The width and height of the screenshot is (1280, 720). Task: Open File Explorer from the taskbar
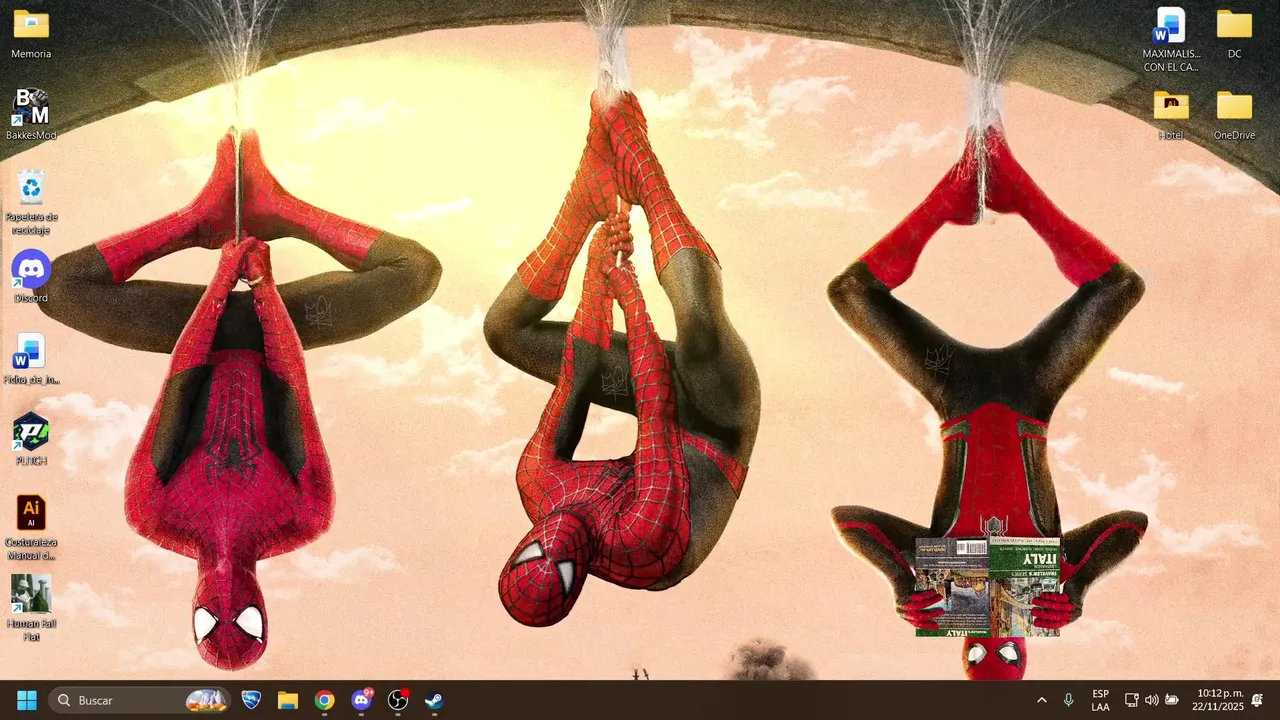click(x=288, y=700)
